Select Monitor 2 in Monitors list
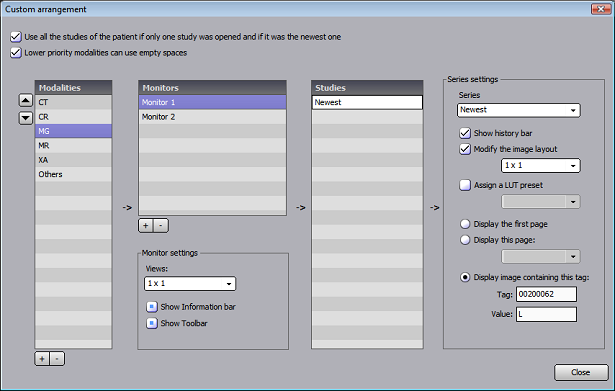Screen dimensions: 615x391 click(x=212, y=117)
